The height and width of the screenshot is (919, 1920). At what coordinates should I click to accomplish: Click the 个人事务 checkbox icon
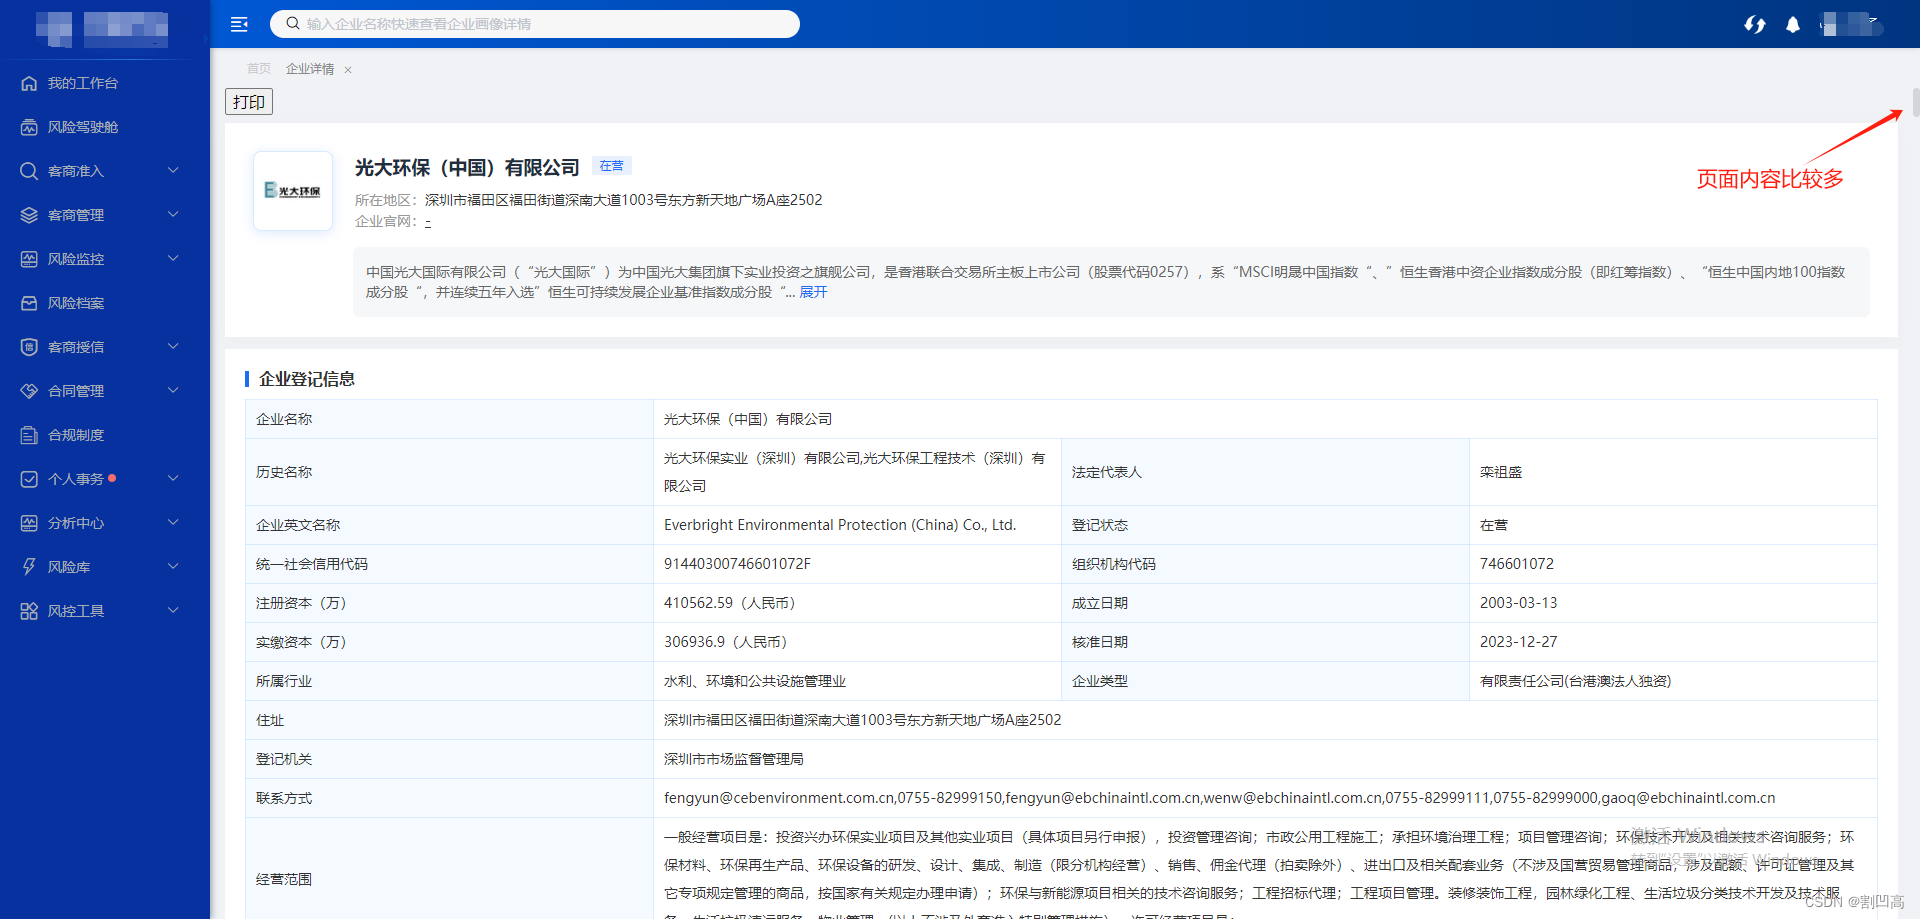(29, 479)
